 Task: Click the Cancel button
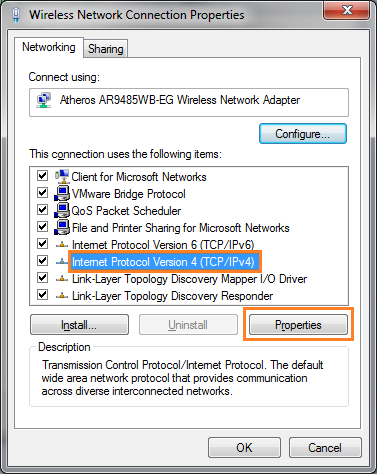point(325,448)
